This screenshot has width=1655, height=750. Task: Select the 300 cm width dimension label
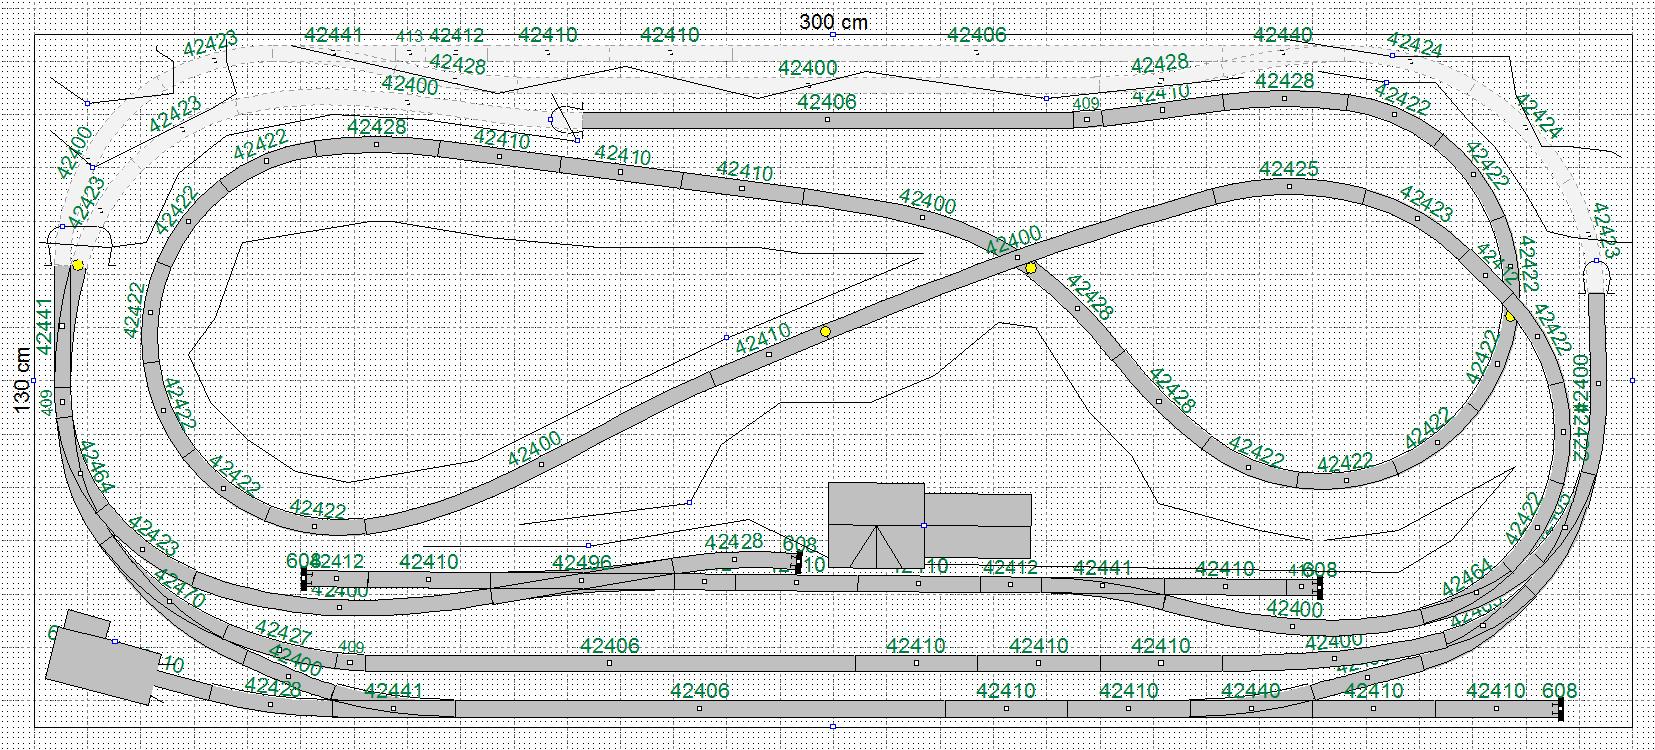tap(833, 21)
